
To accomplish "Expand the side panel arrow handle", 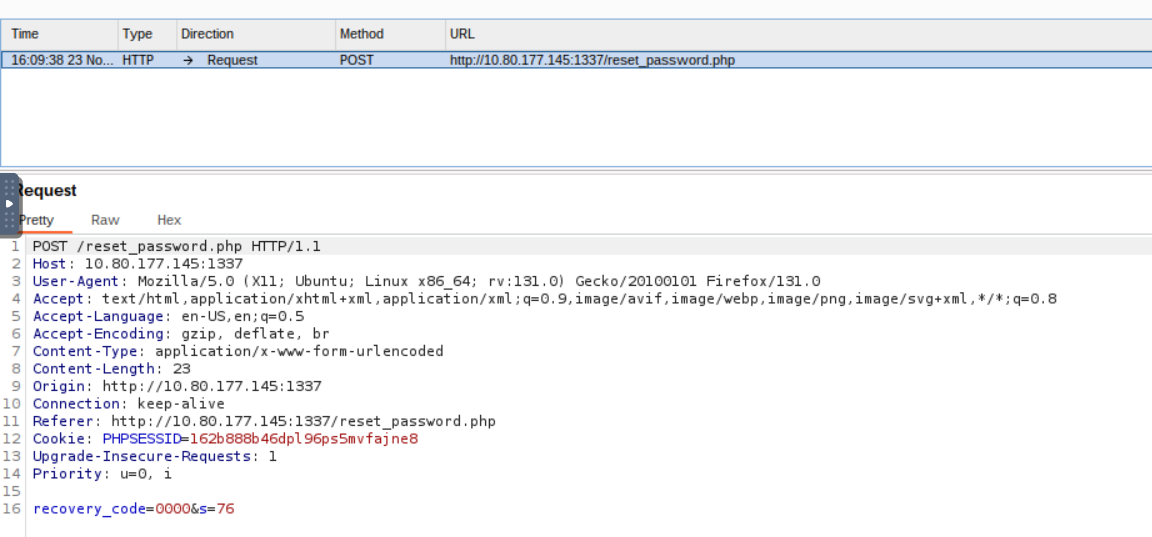I will [x=10, y=203].
